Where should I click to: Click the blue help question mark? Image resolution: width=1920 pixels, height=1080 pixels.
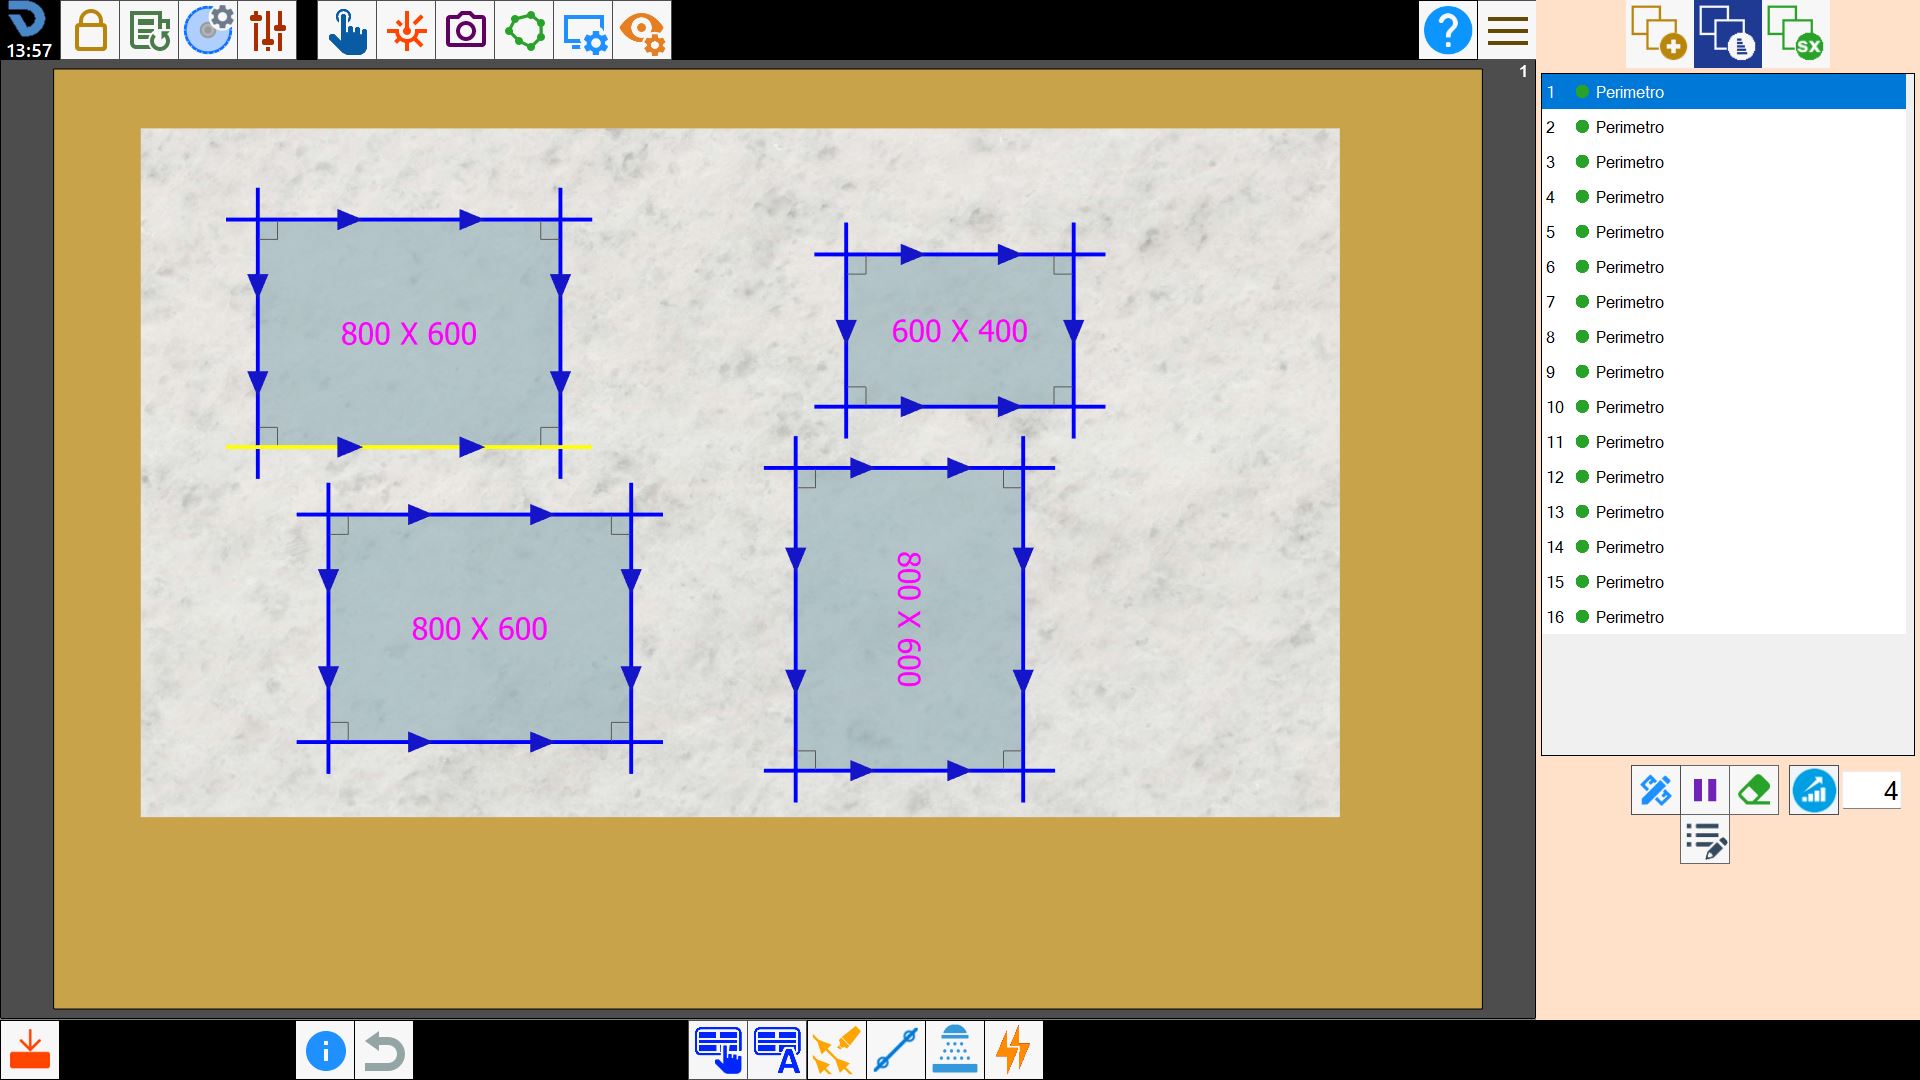tap(1447, 30)
